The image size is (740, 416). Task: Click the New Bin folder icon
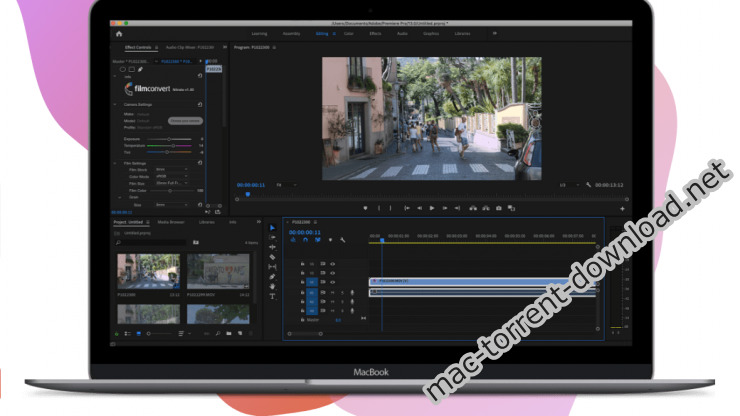(x=228, y=332)
